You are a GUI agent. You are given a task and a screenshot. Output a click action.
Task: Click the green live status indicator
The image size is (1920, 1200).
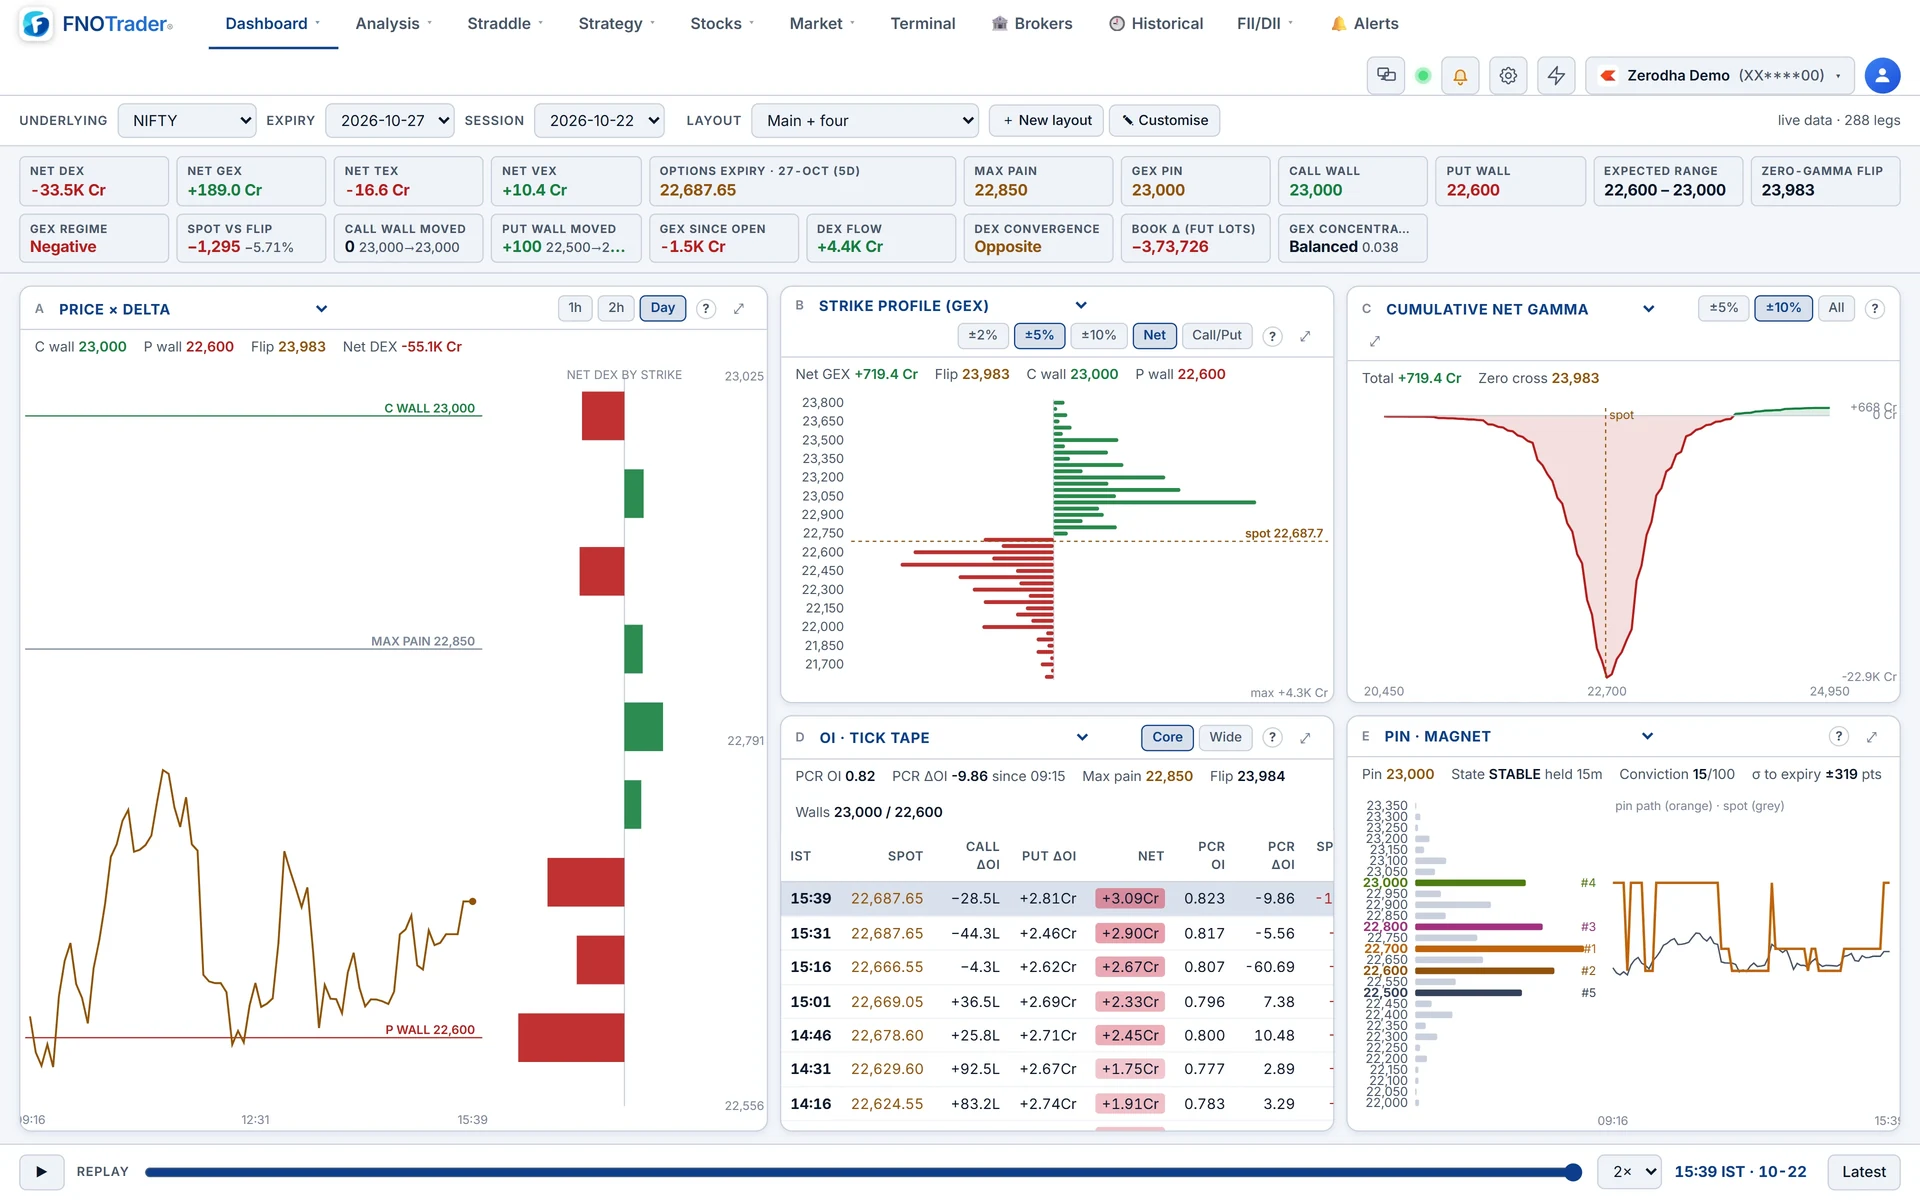(x=1423, y=75)
